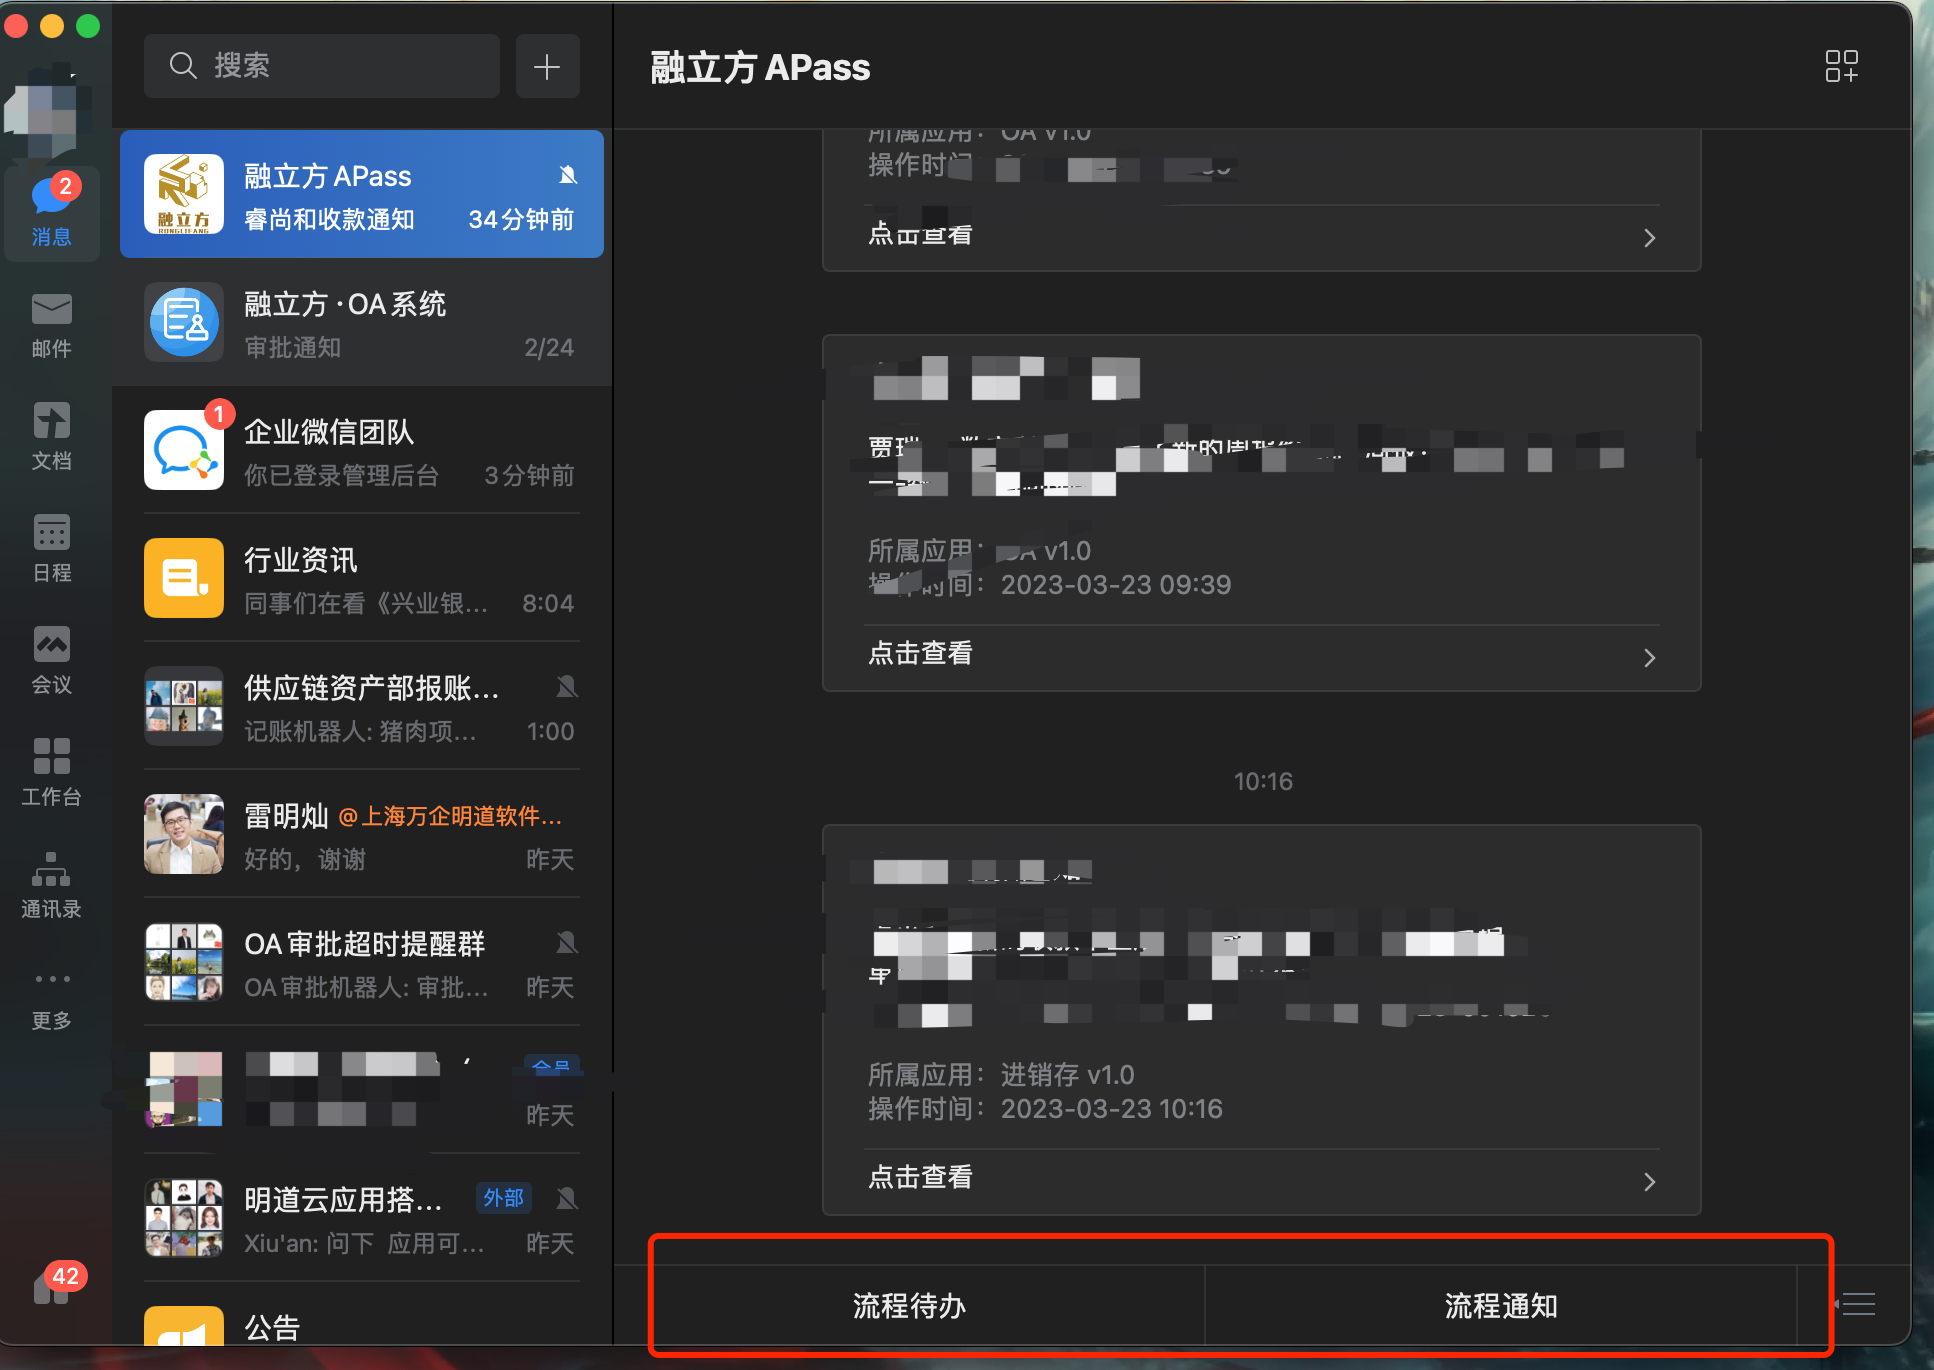Click the mute bell icon on 融立方 APass

click(568, 175)
